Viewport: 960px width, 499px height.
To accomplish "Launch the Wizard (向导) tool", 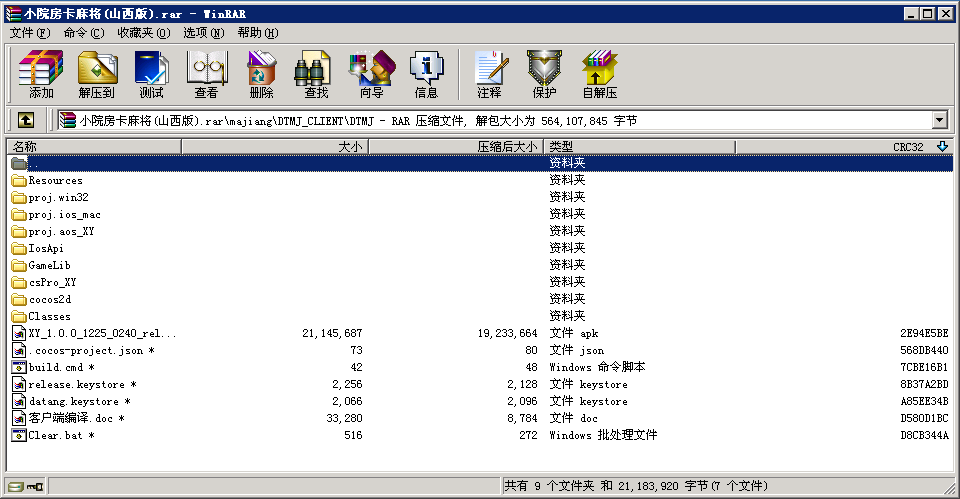I will [x=371, y=74].
